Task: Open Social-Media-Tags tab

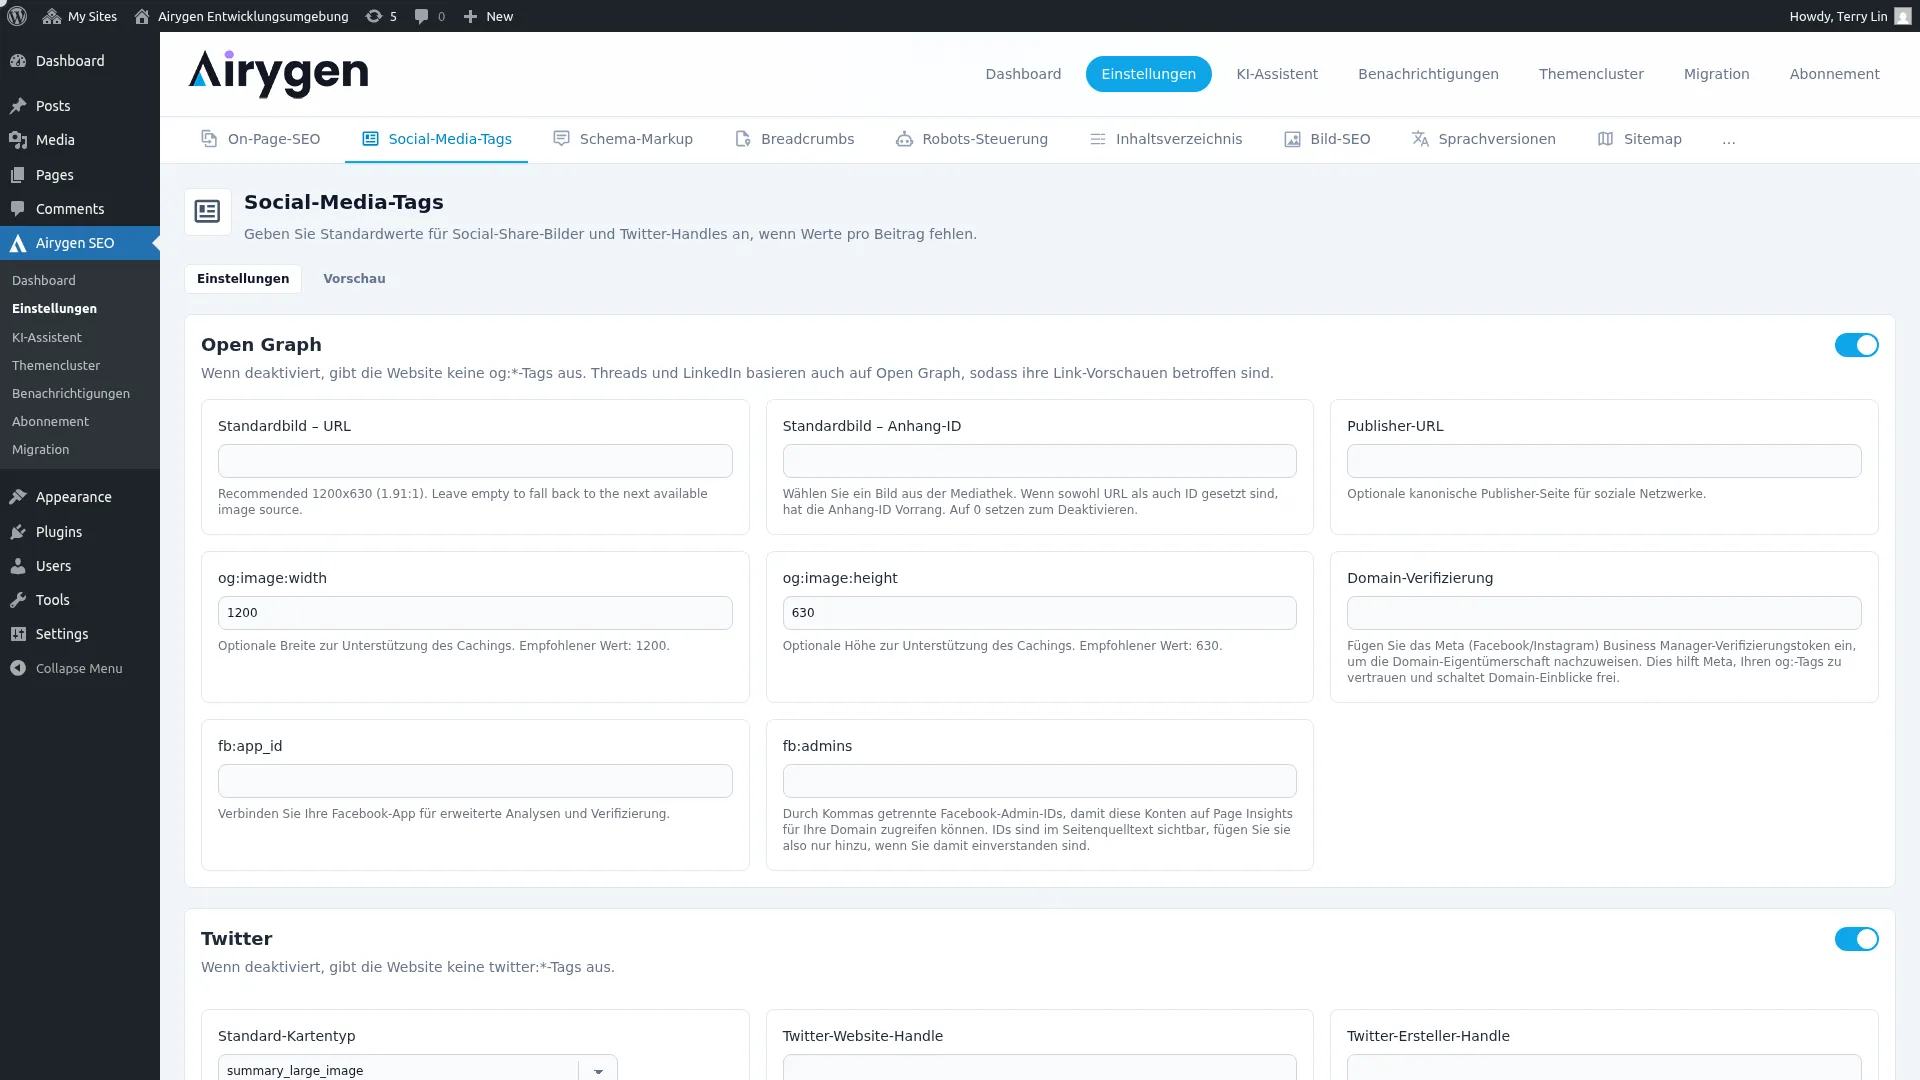Action: click(436, 139)
